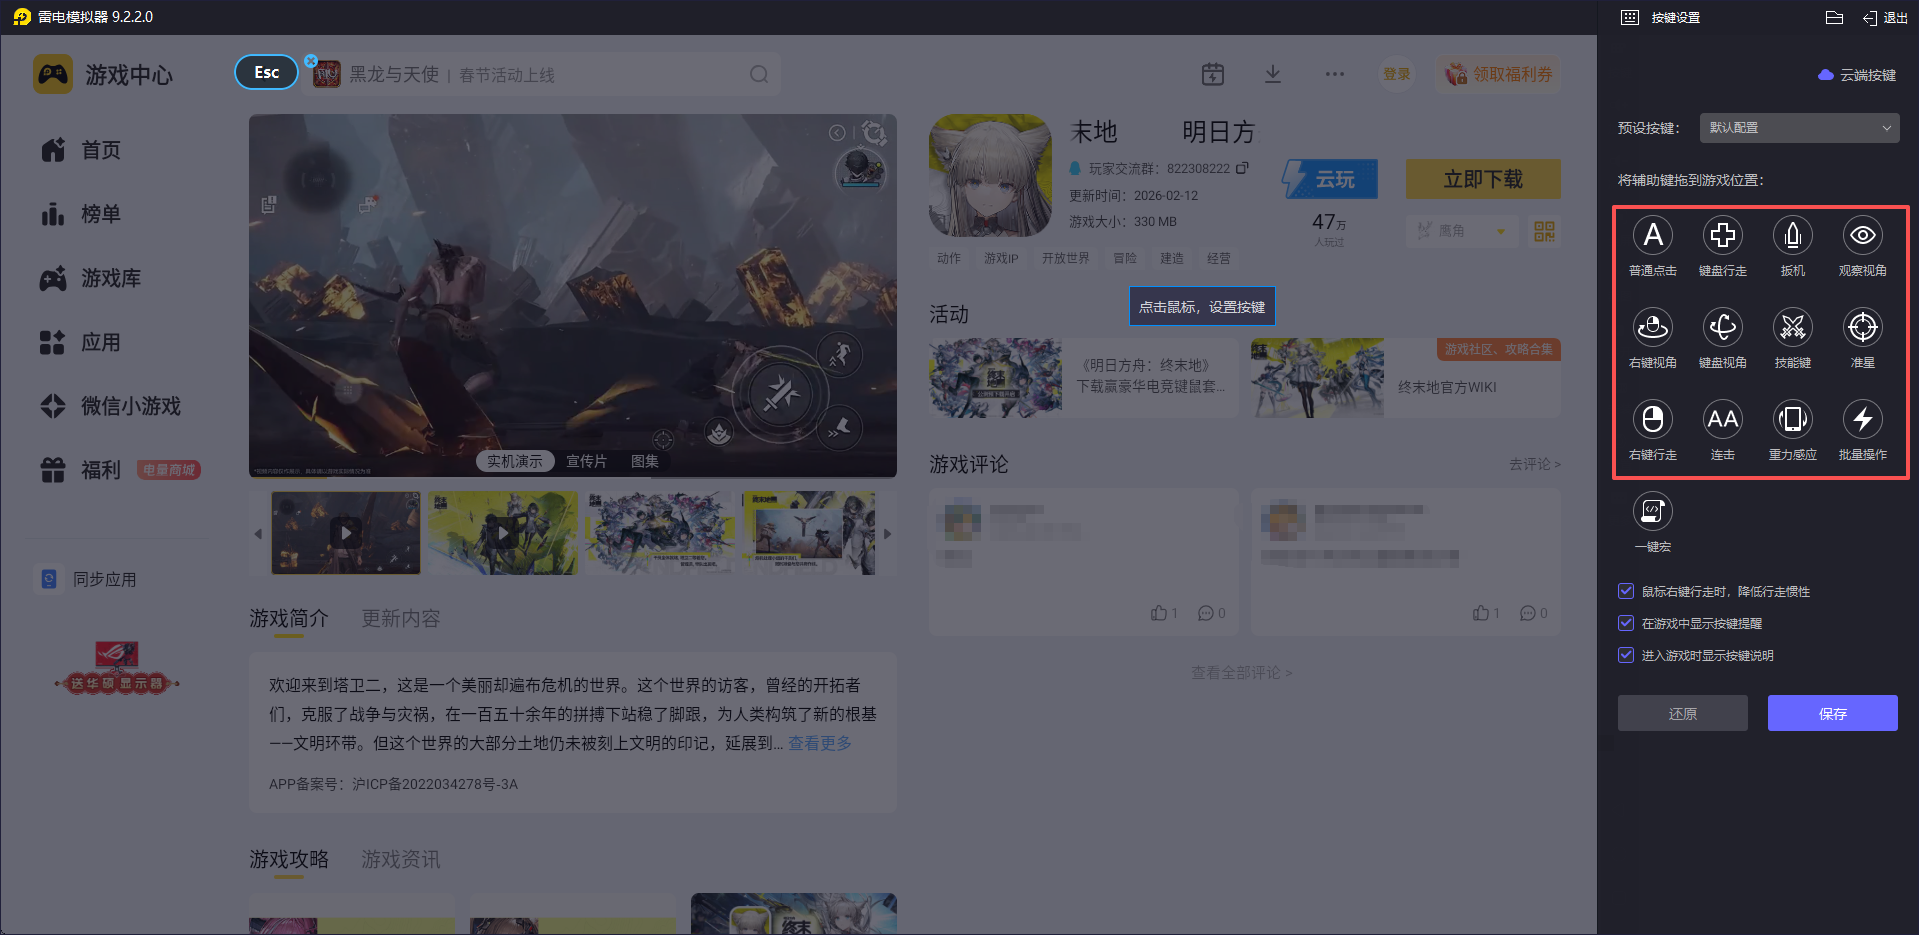
Task: Open the 预设按键 默认配置 dropdown
Action: (x=1799, y=128)
